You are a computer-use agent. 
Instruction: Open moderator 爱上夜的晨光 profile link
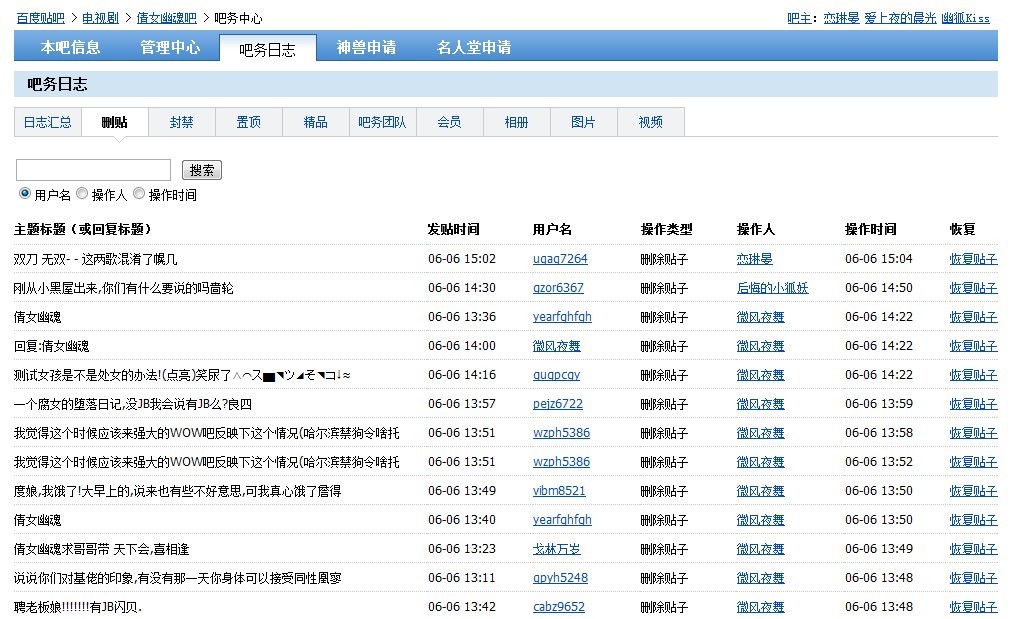[900, 18]
